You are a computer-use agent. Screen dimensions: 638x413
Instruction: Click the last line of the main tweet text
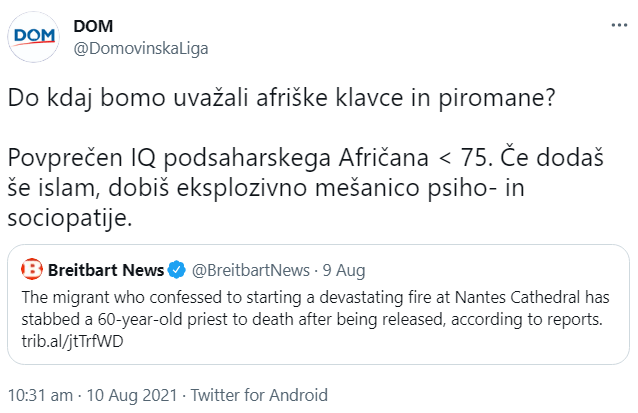83,216
